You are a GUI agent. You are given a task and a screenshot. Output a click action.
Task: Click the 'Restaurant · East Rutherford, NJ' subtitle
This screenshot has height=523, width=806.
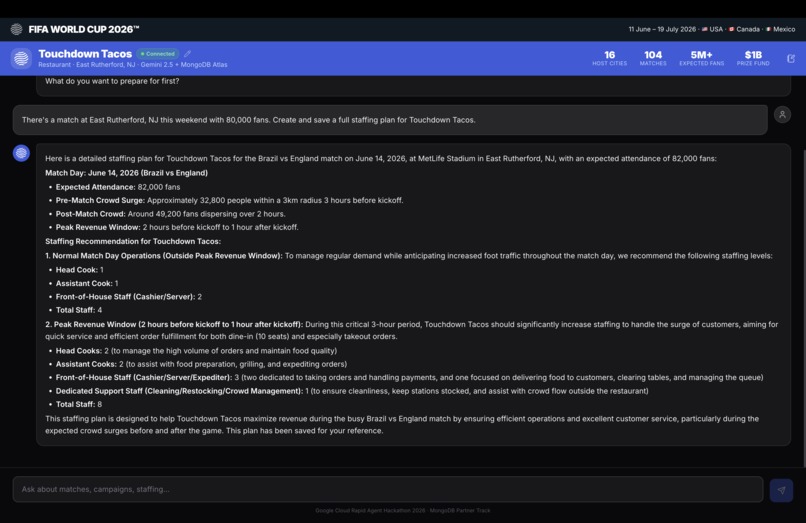(86, 65)
